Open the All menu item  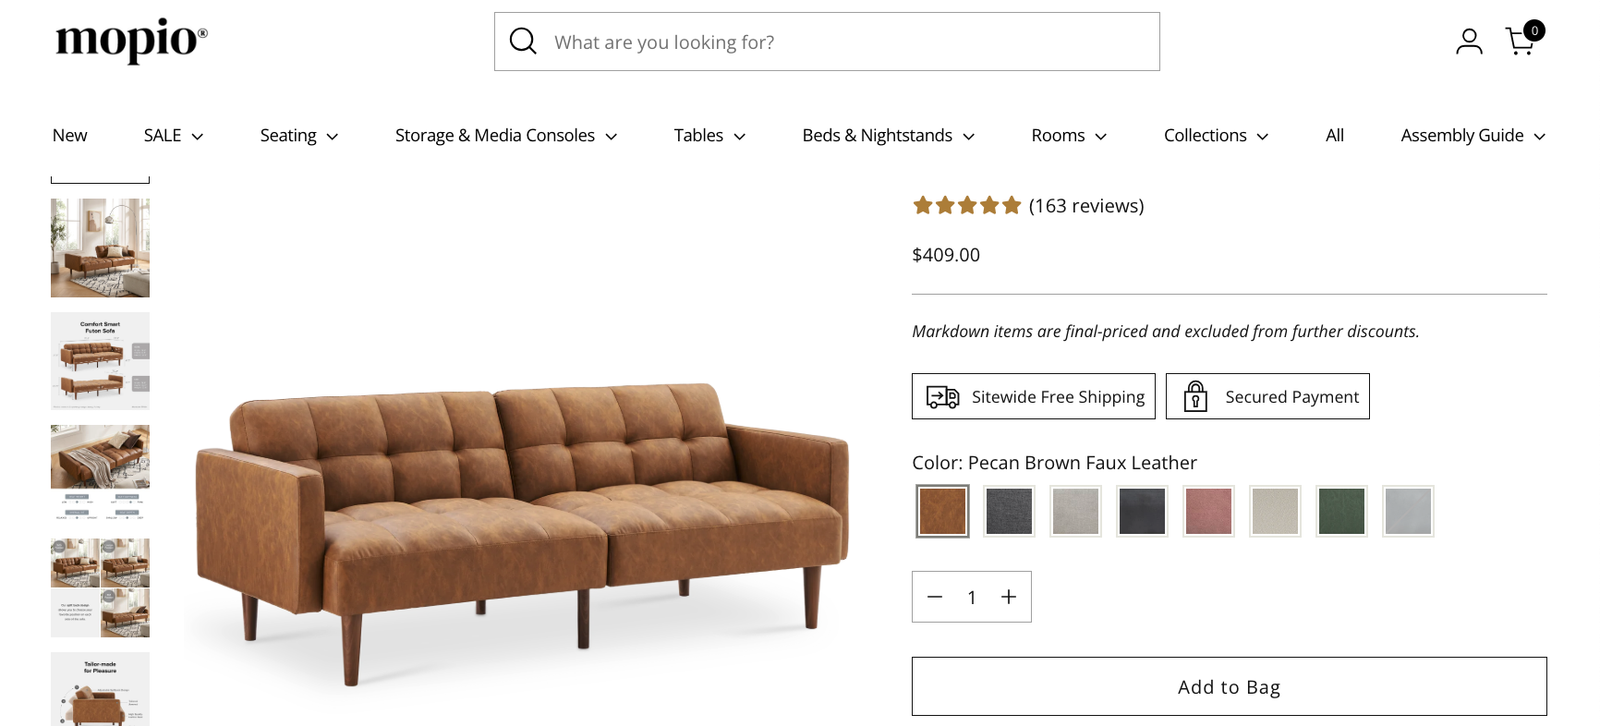(1334, 135)
